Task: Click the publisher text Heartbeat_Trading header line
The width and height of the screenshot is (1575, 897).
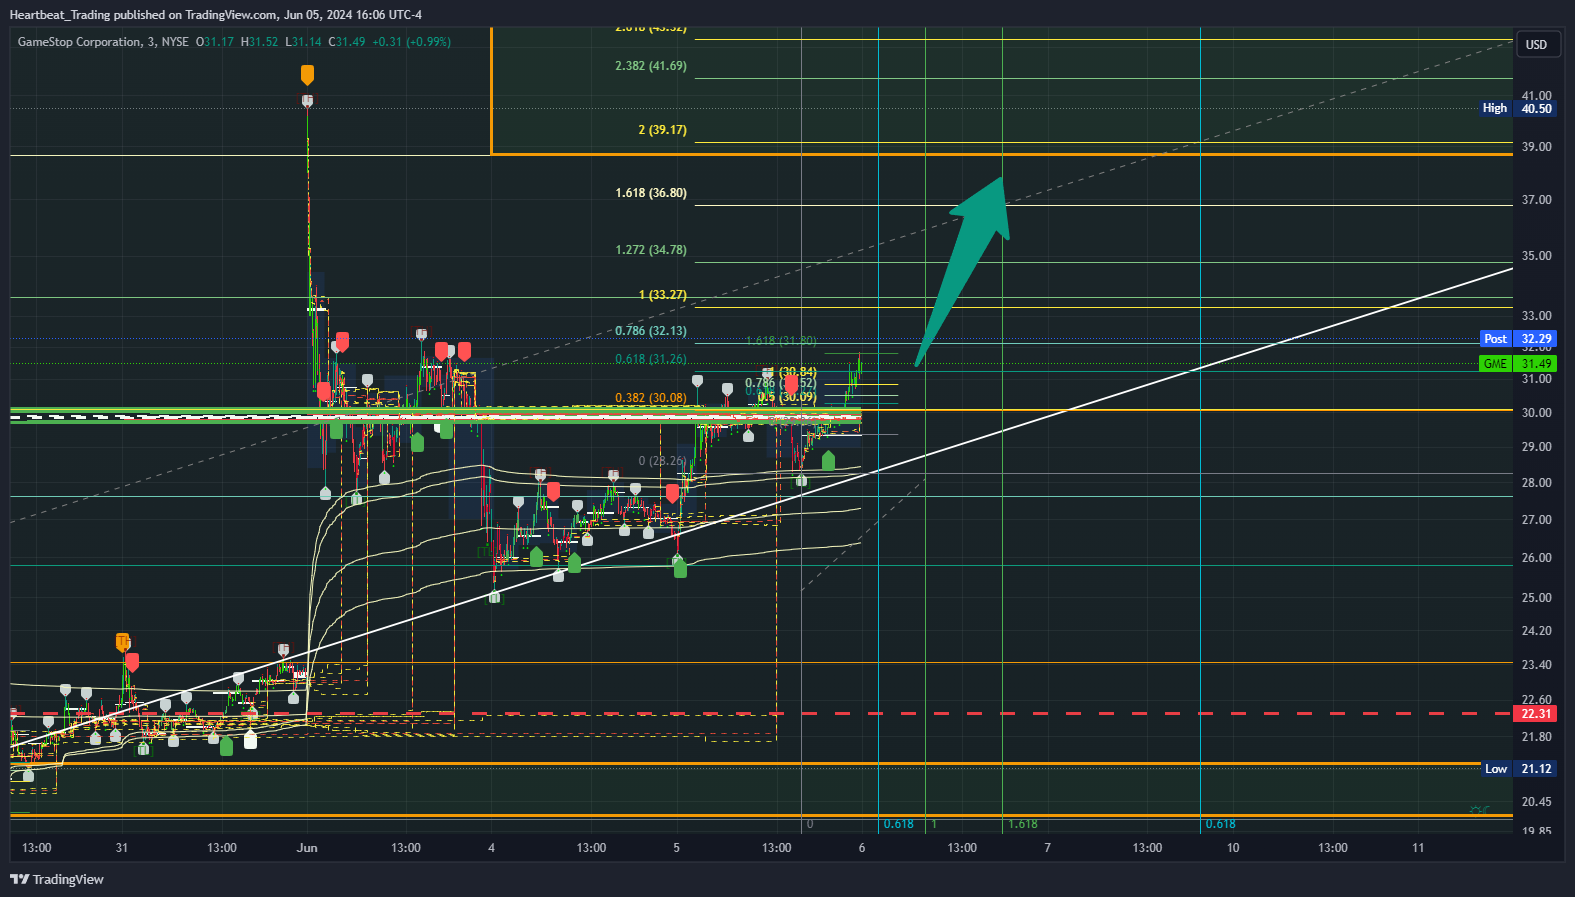Action: point(215,15)
